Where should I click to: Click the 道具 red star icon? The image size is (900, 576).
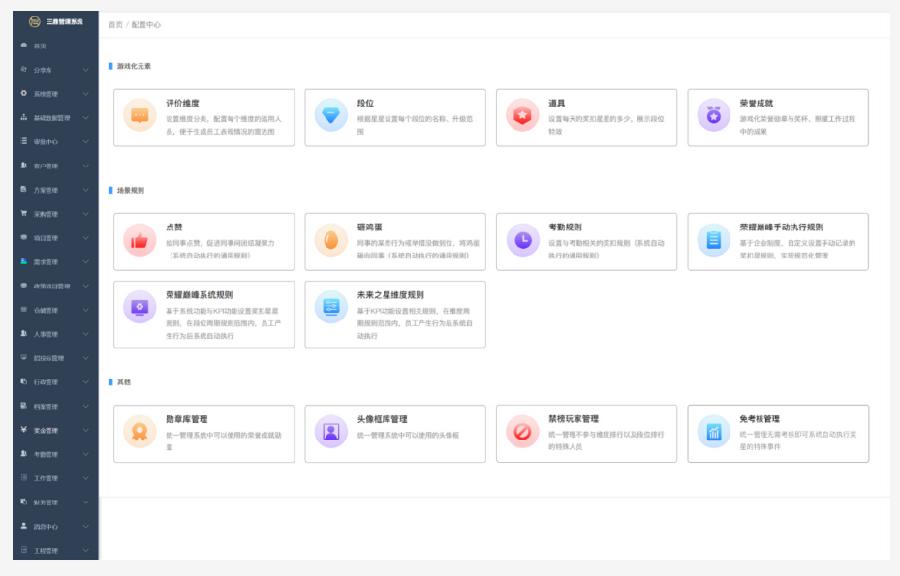[x=522, y=116]
